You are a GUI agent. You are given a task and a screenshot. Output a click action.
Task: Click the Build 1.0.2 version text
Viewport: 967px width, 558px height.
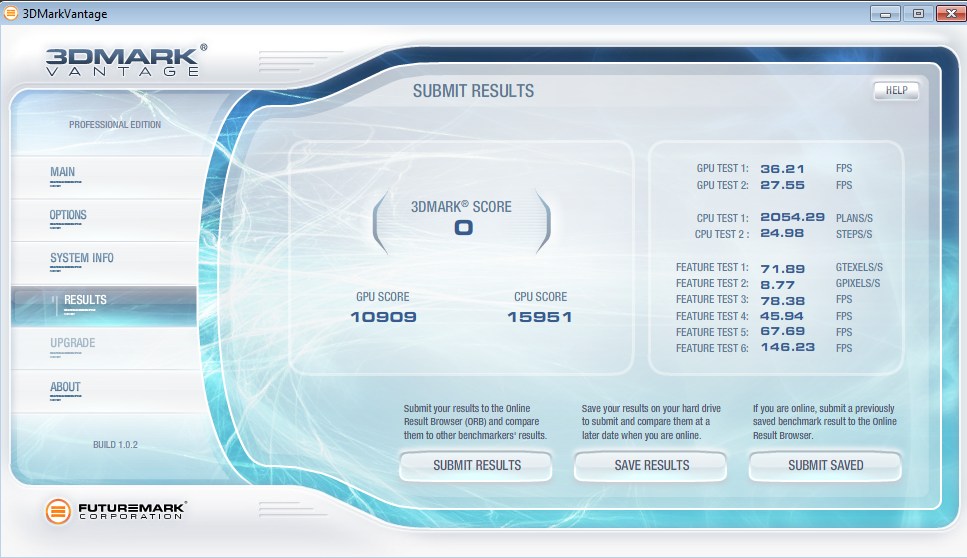[115, 445]
